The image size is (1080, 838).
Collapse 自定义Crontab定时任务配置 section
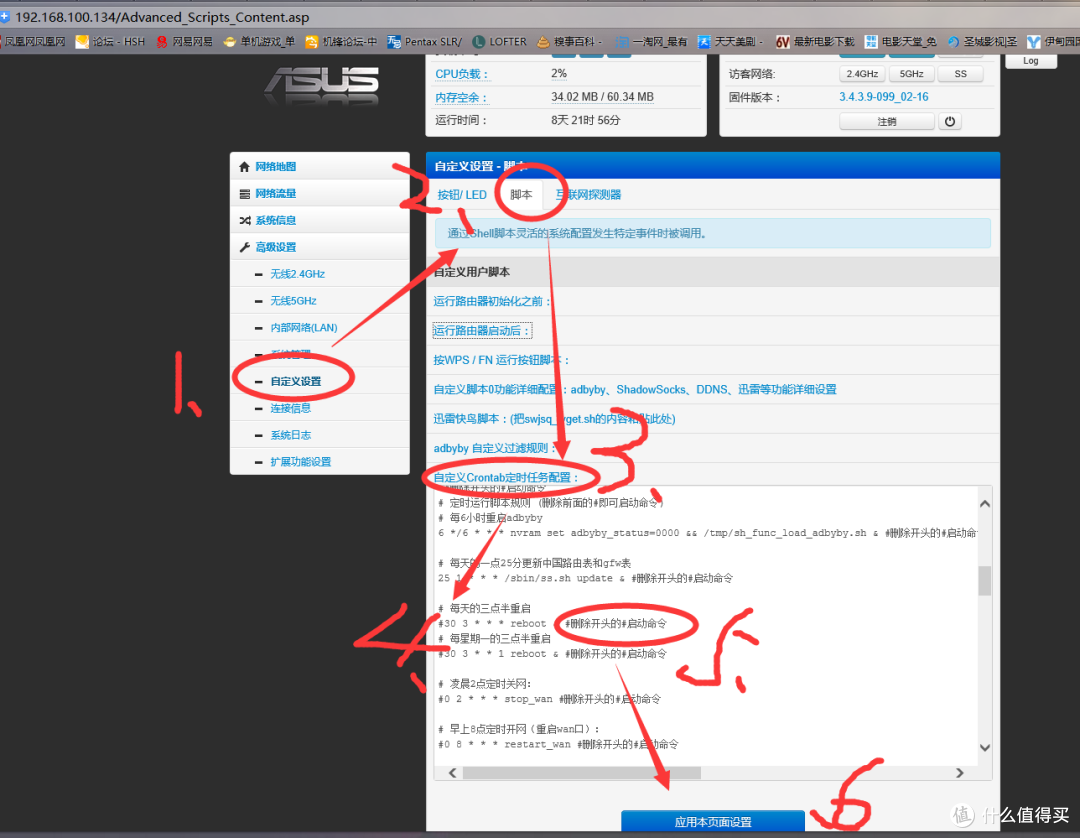pos(506,477)
